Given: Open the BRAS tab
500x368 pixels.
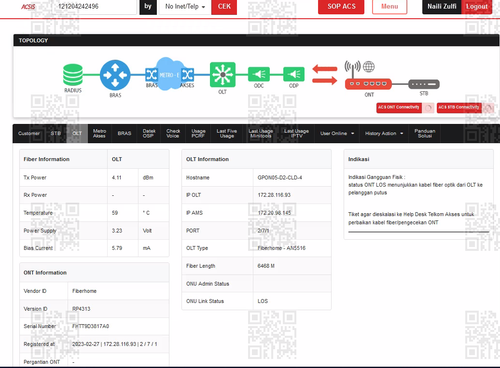Looking at the screenshot, I should pos(124,133).
